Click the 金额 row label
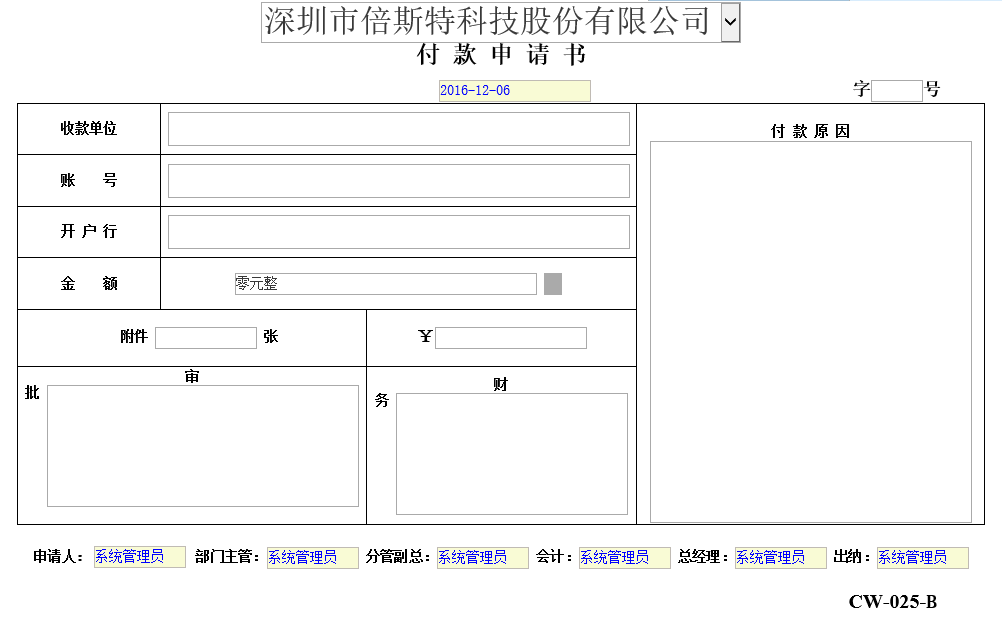Viewport: 1002px width, 619px height. coord(89,283)
